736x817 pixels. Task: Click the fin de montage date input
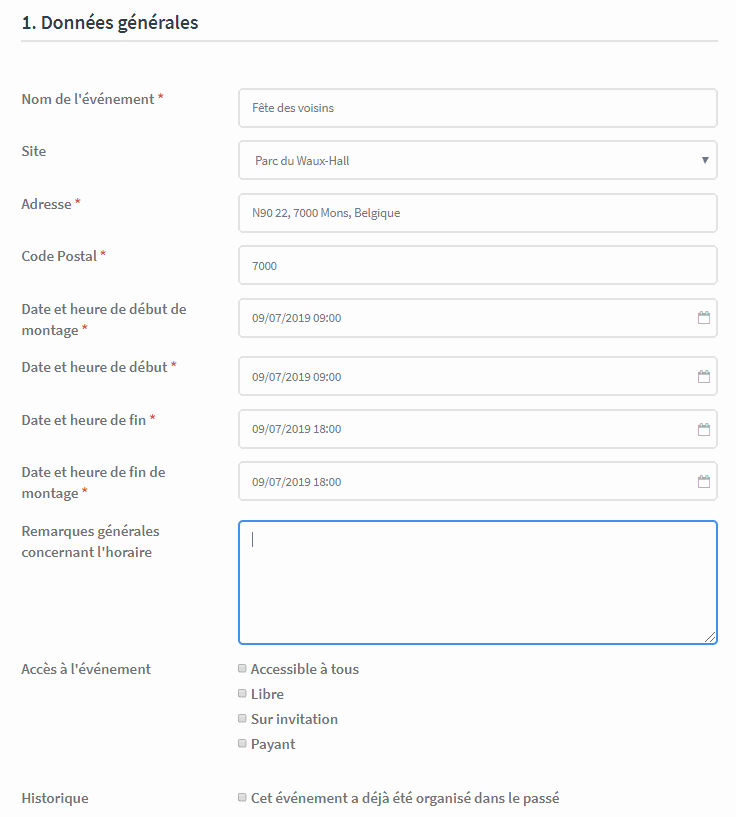tap(478, 481)
